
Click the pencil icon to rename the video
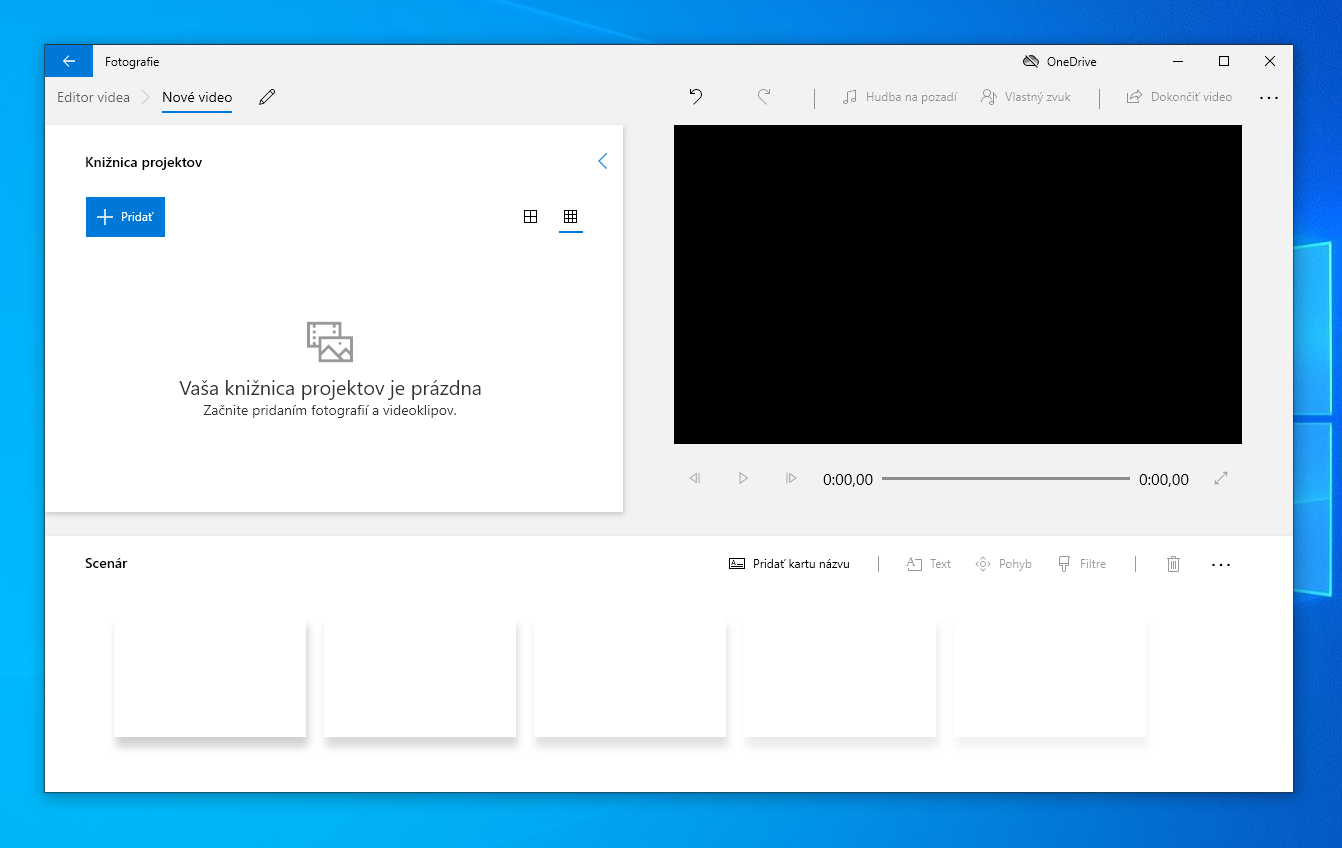pos(266,97)
